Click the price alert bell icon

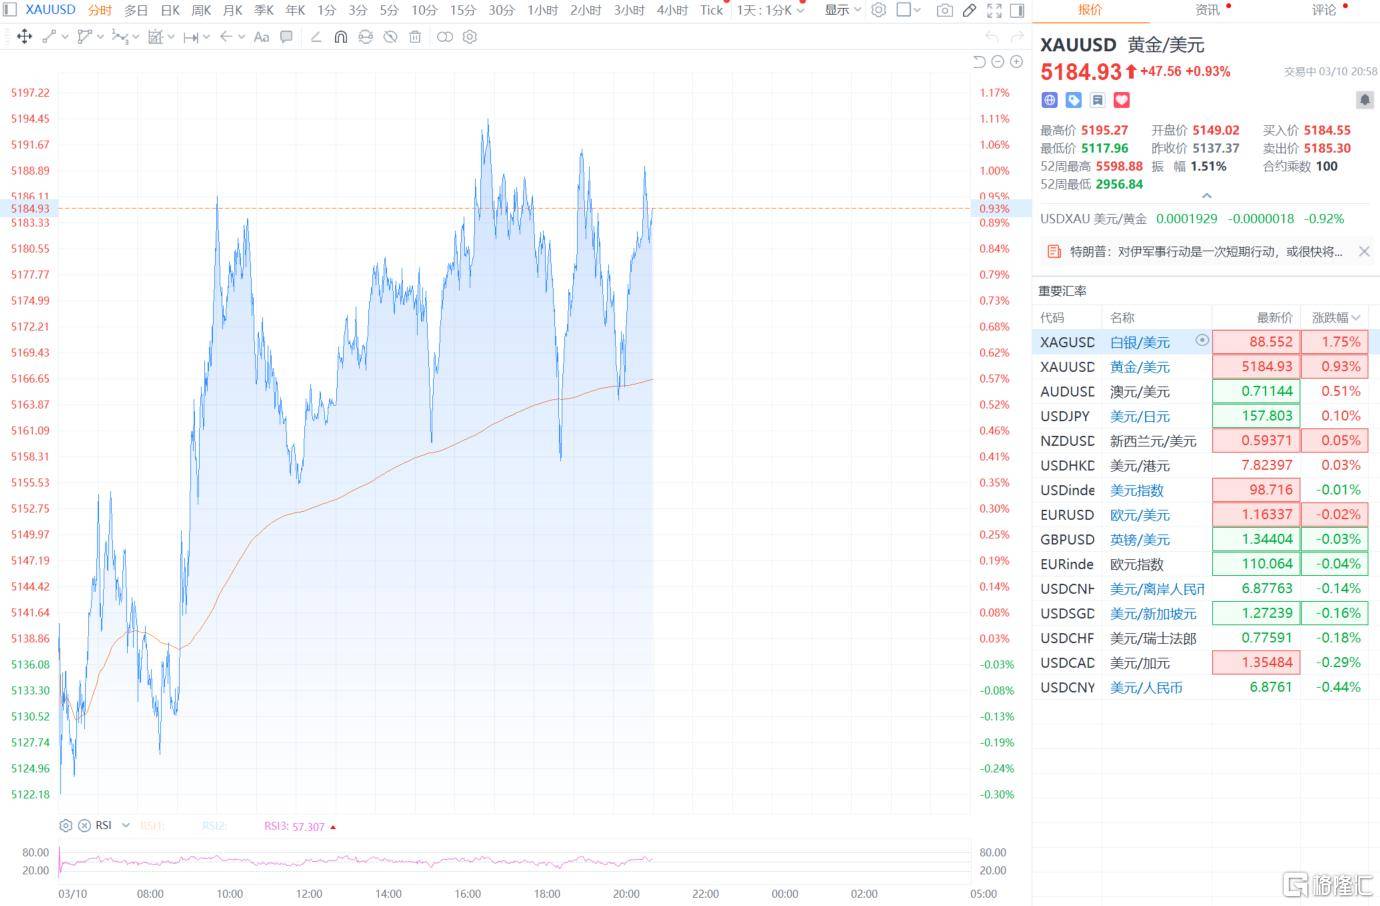point(1364,100)
